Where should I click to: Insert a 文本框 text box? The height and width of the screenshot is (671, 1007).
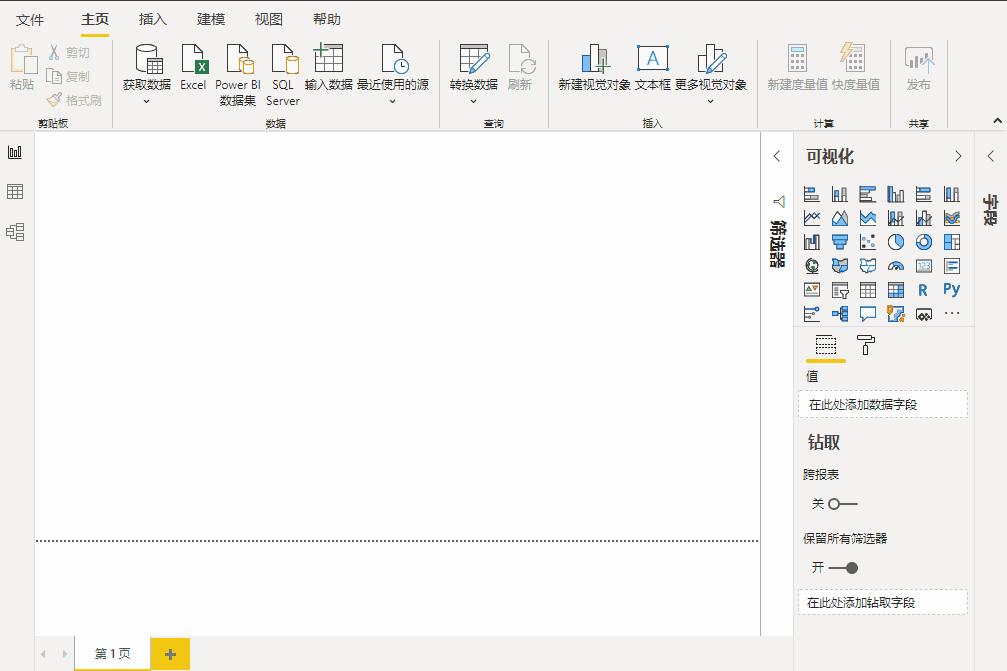[652, 68]
